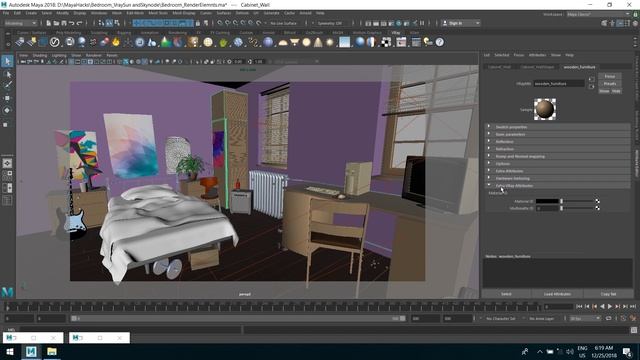The height and width of the screenshot is (360, 640).
Task: Expand the Options section
Action: [557, 164]
